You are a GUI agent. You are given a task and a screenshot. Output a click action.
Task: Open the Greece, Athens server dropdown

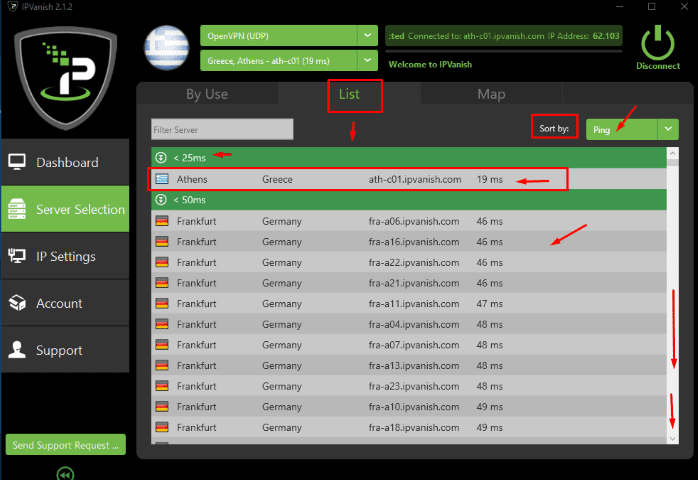pos(289,61)
